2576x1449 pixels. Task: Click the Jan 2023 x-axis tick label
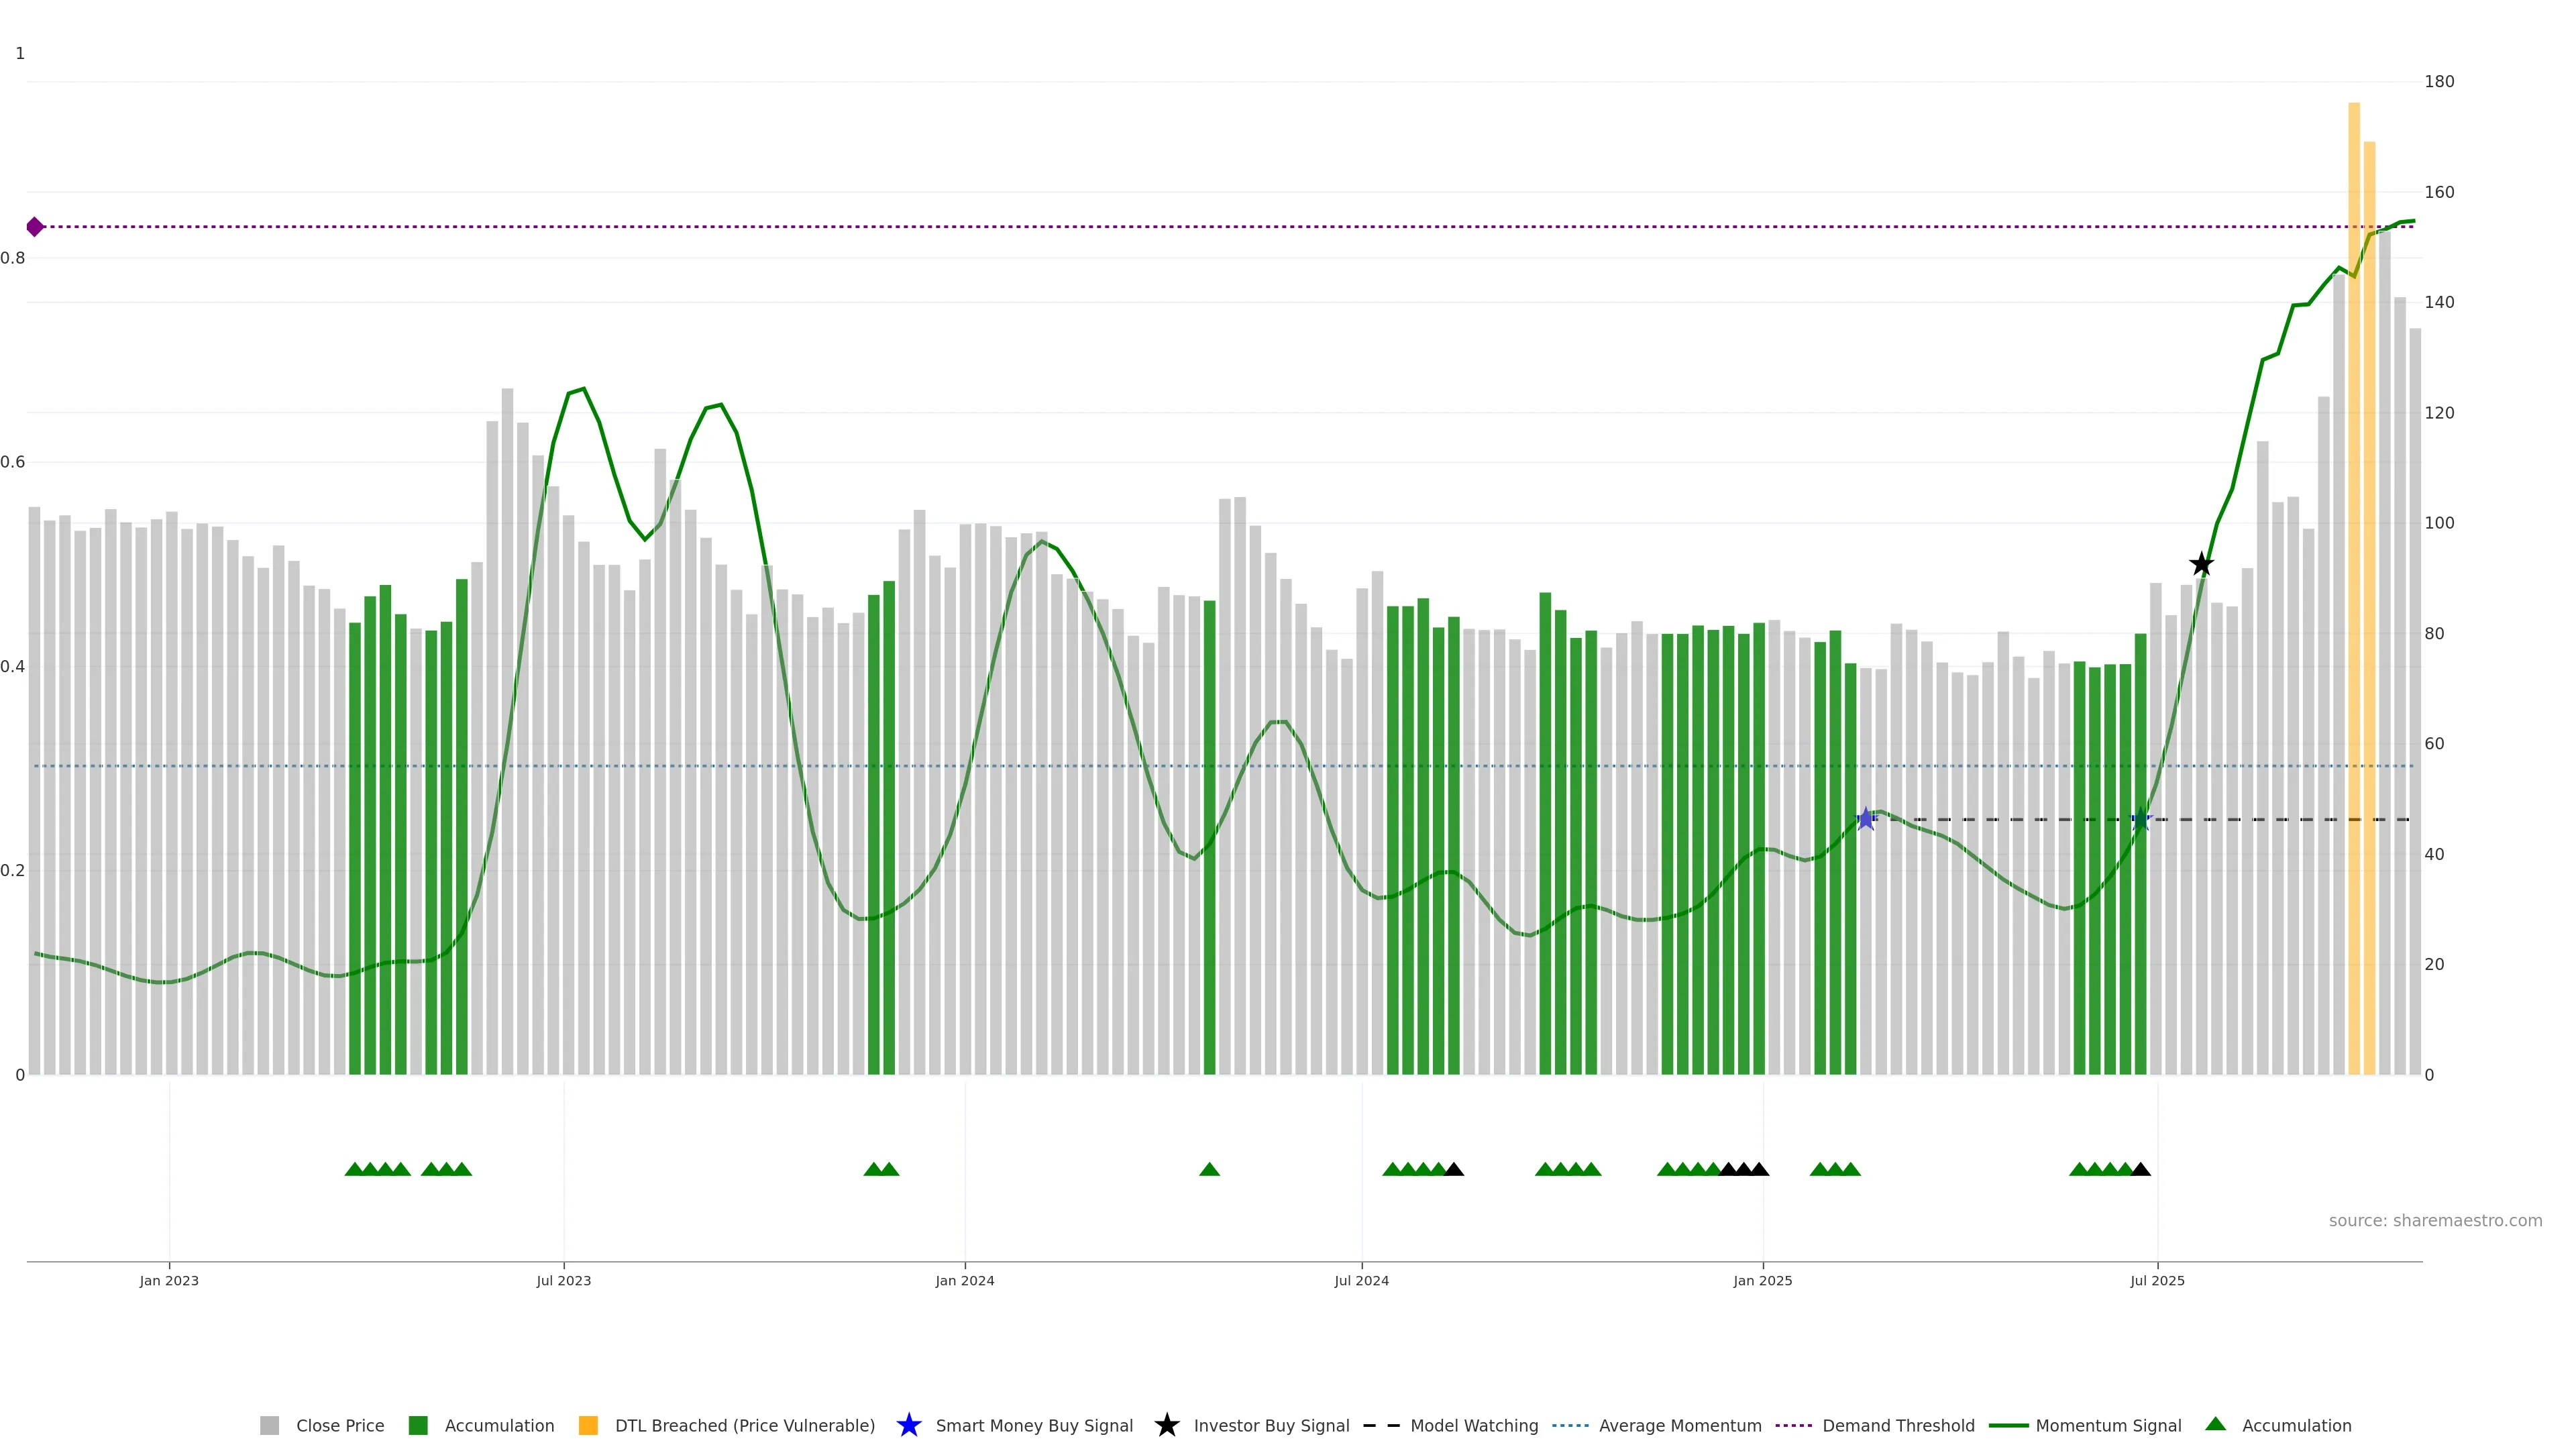tap(169, 1280)
